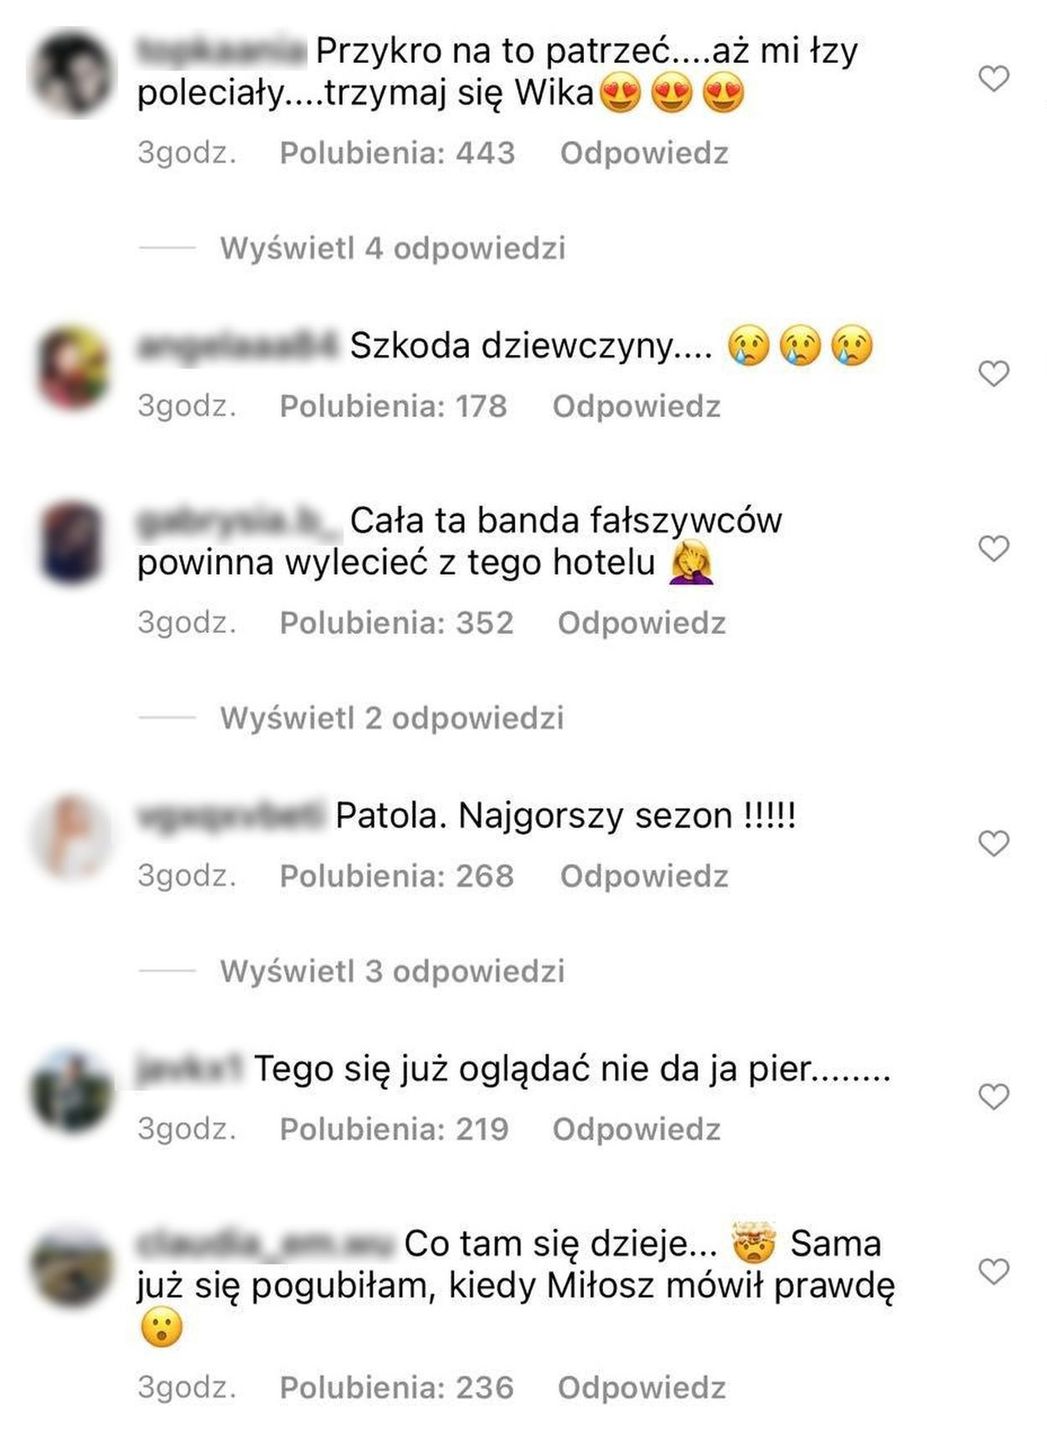View likes 'Polubienia: 443'
Screen dimensions: 1047x1440
tap(397, 153)
